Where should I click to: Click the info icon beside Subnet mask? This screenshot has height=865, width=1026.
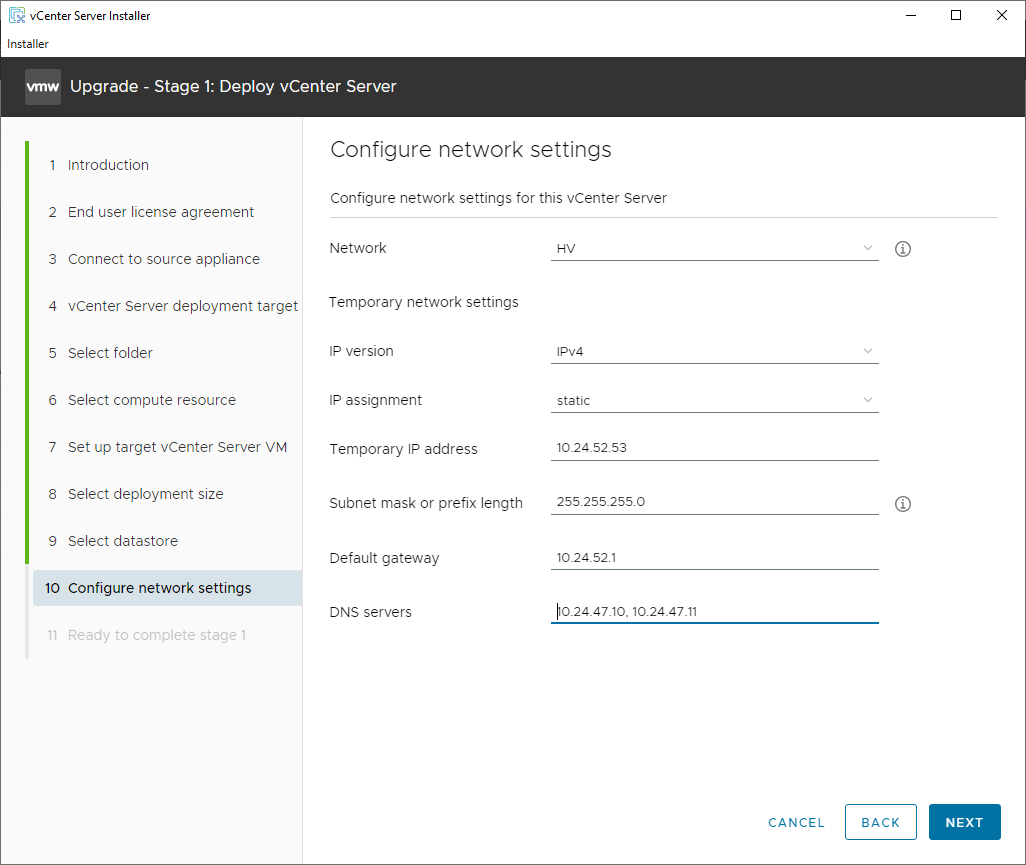point(902,504)
